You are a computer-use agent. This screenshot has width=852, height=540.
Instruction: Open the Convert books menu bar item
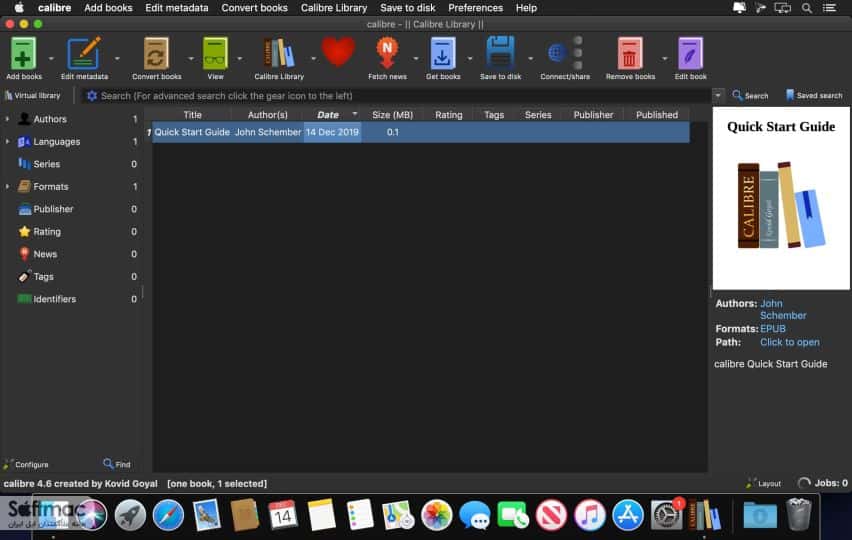click(x=254, y=8)
